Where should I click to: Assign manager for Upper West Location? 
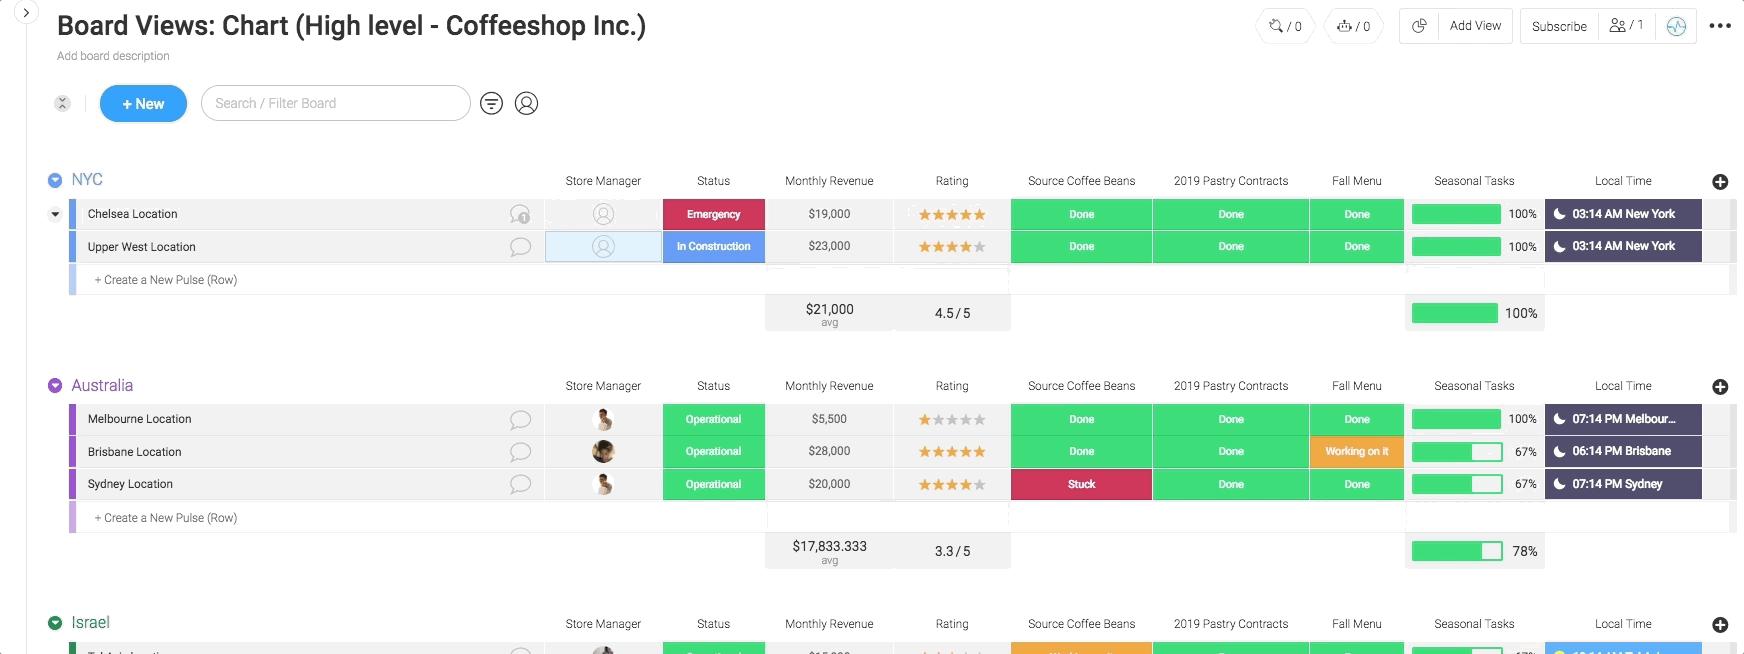coord(603,246)
